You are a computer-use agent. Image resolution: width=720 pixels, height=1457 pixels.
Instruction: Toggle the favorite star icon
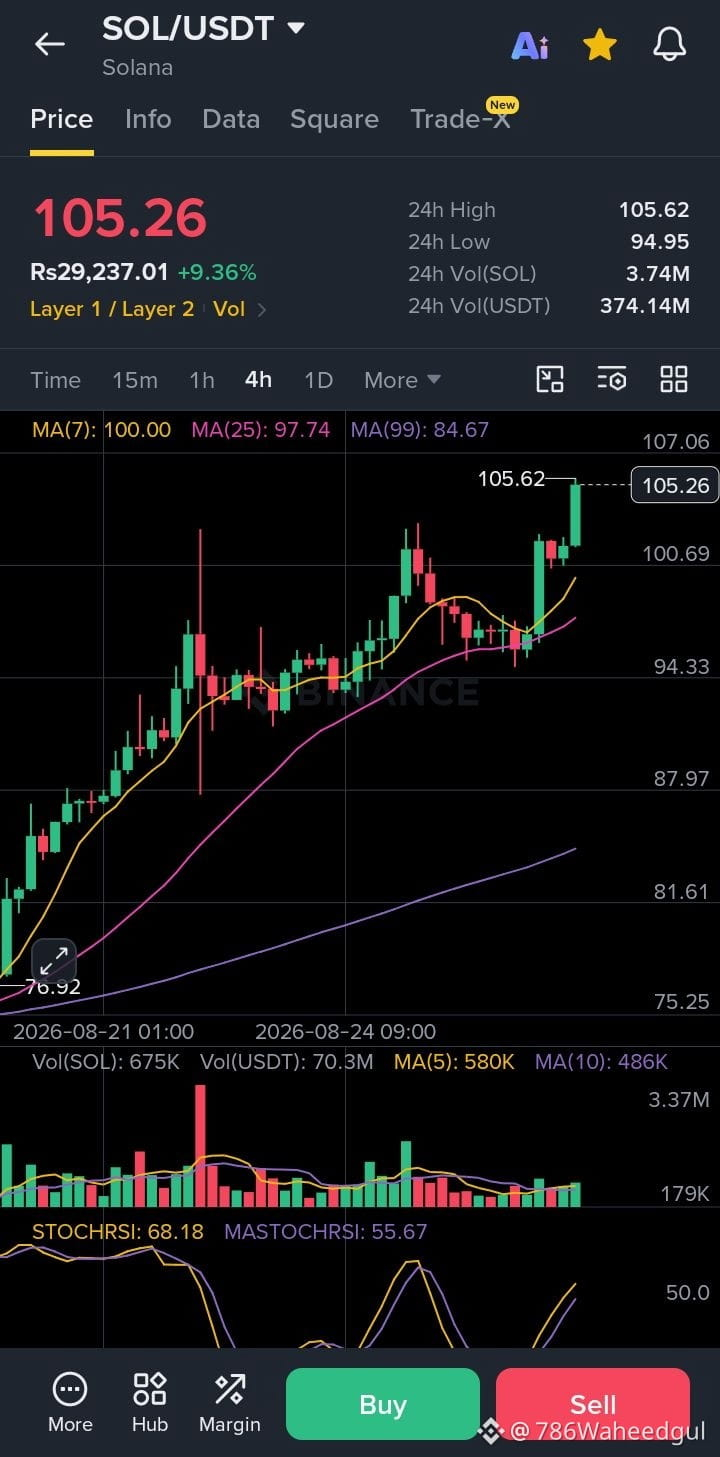[x=599, y=44]
